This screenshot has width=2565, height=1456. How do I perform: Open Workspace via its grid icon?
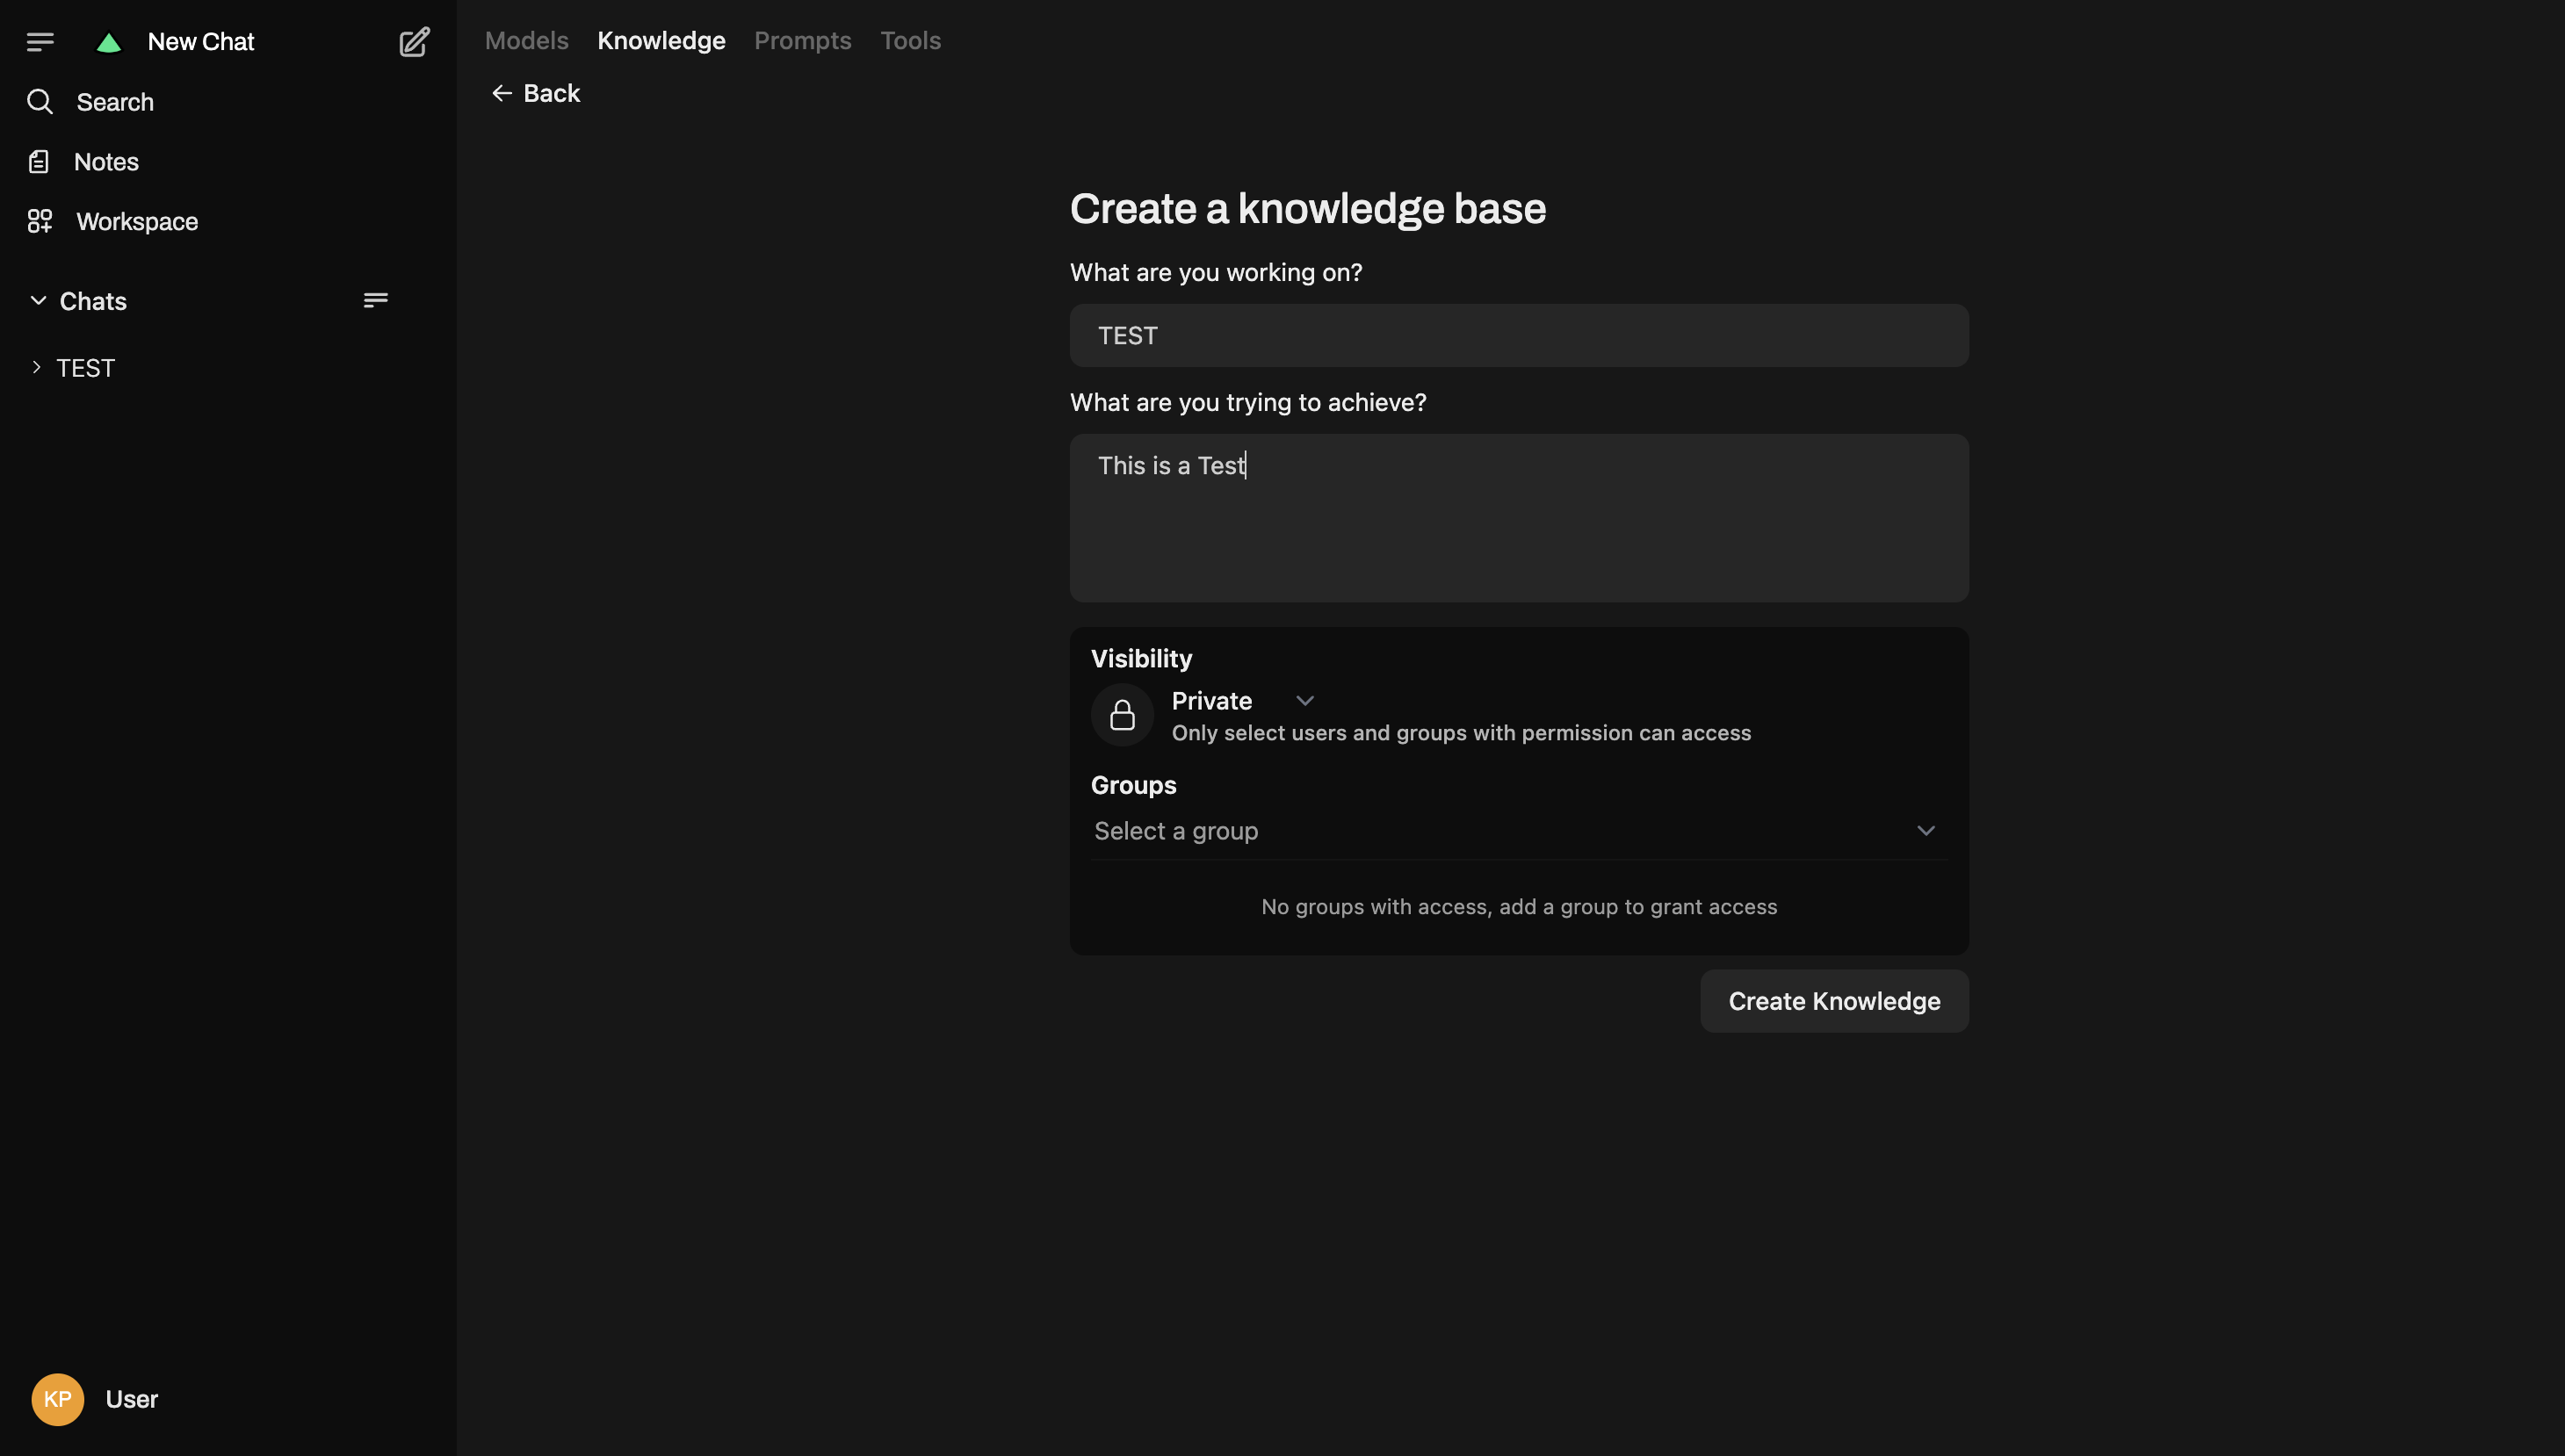click(40, 221)
